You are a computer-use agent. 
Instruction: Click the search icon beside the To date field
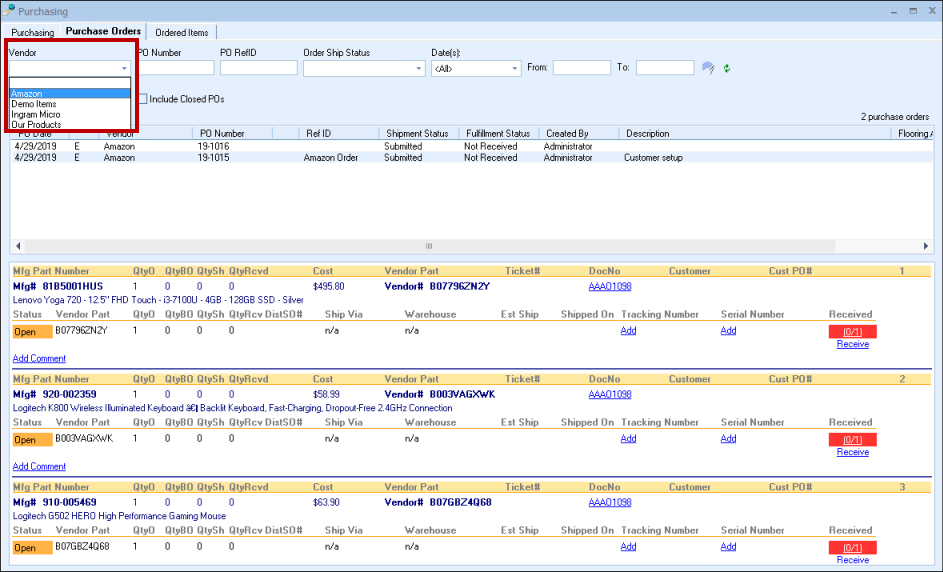pyautogui.click(x=709, y=68)
